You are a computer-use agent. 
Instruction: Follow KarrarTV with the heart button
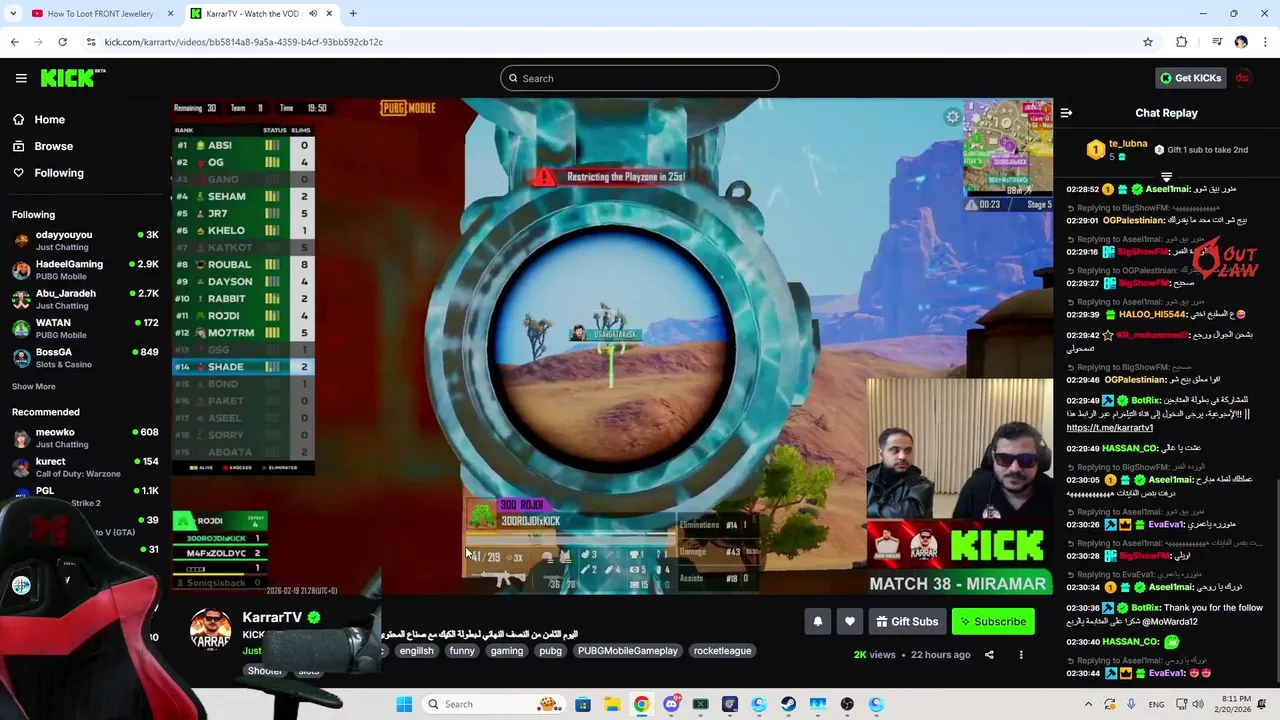pos(849,621)
